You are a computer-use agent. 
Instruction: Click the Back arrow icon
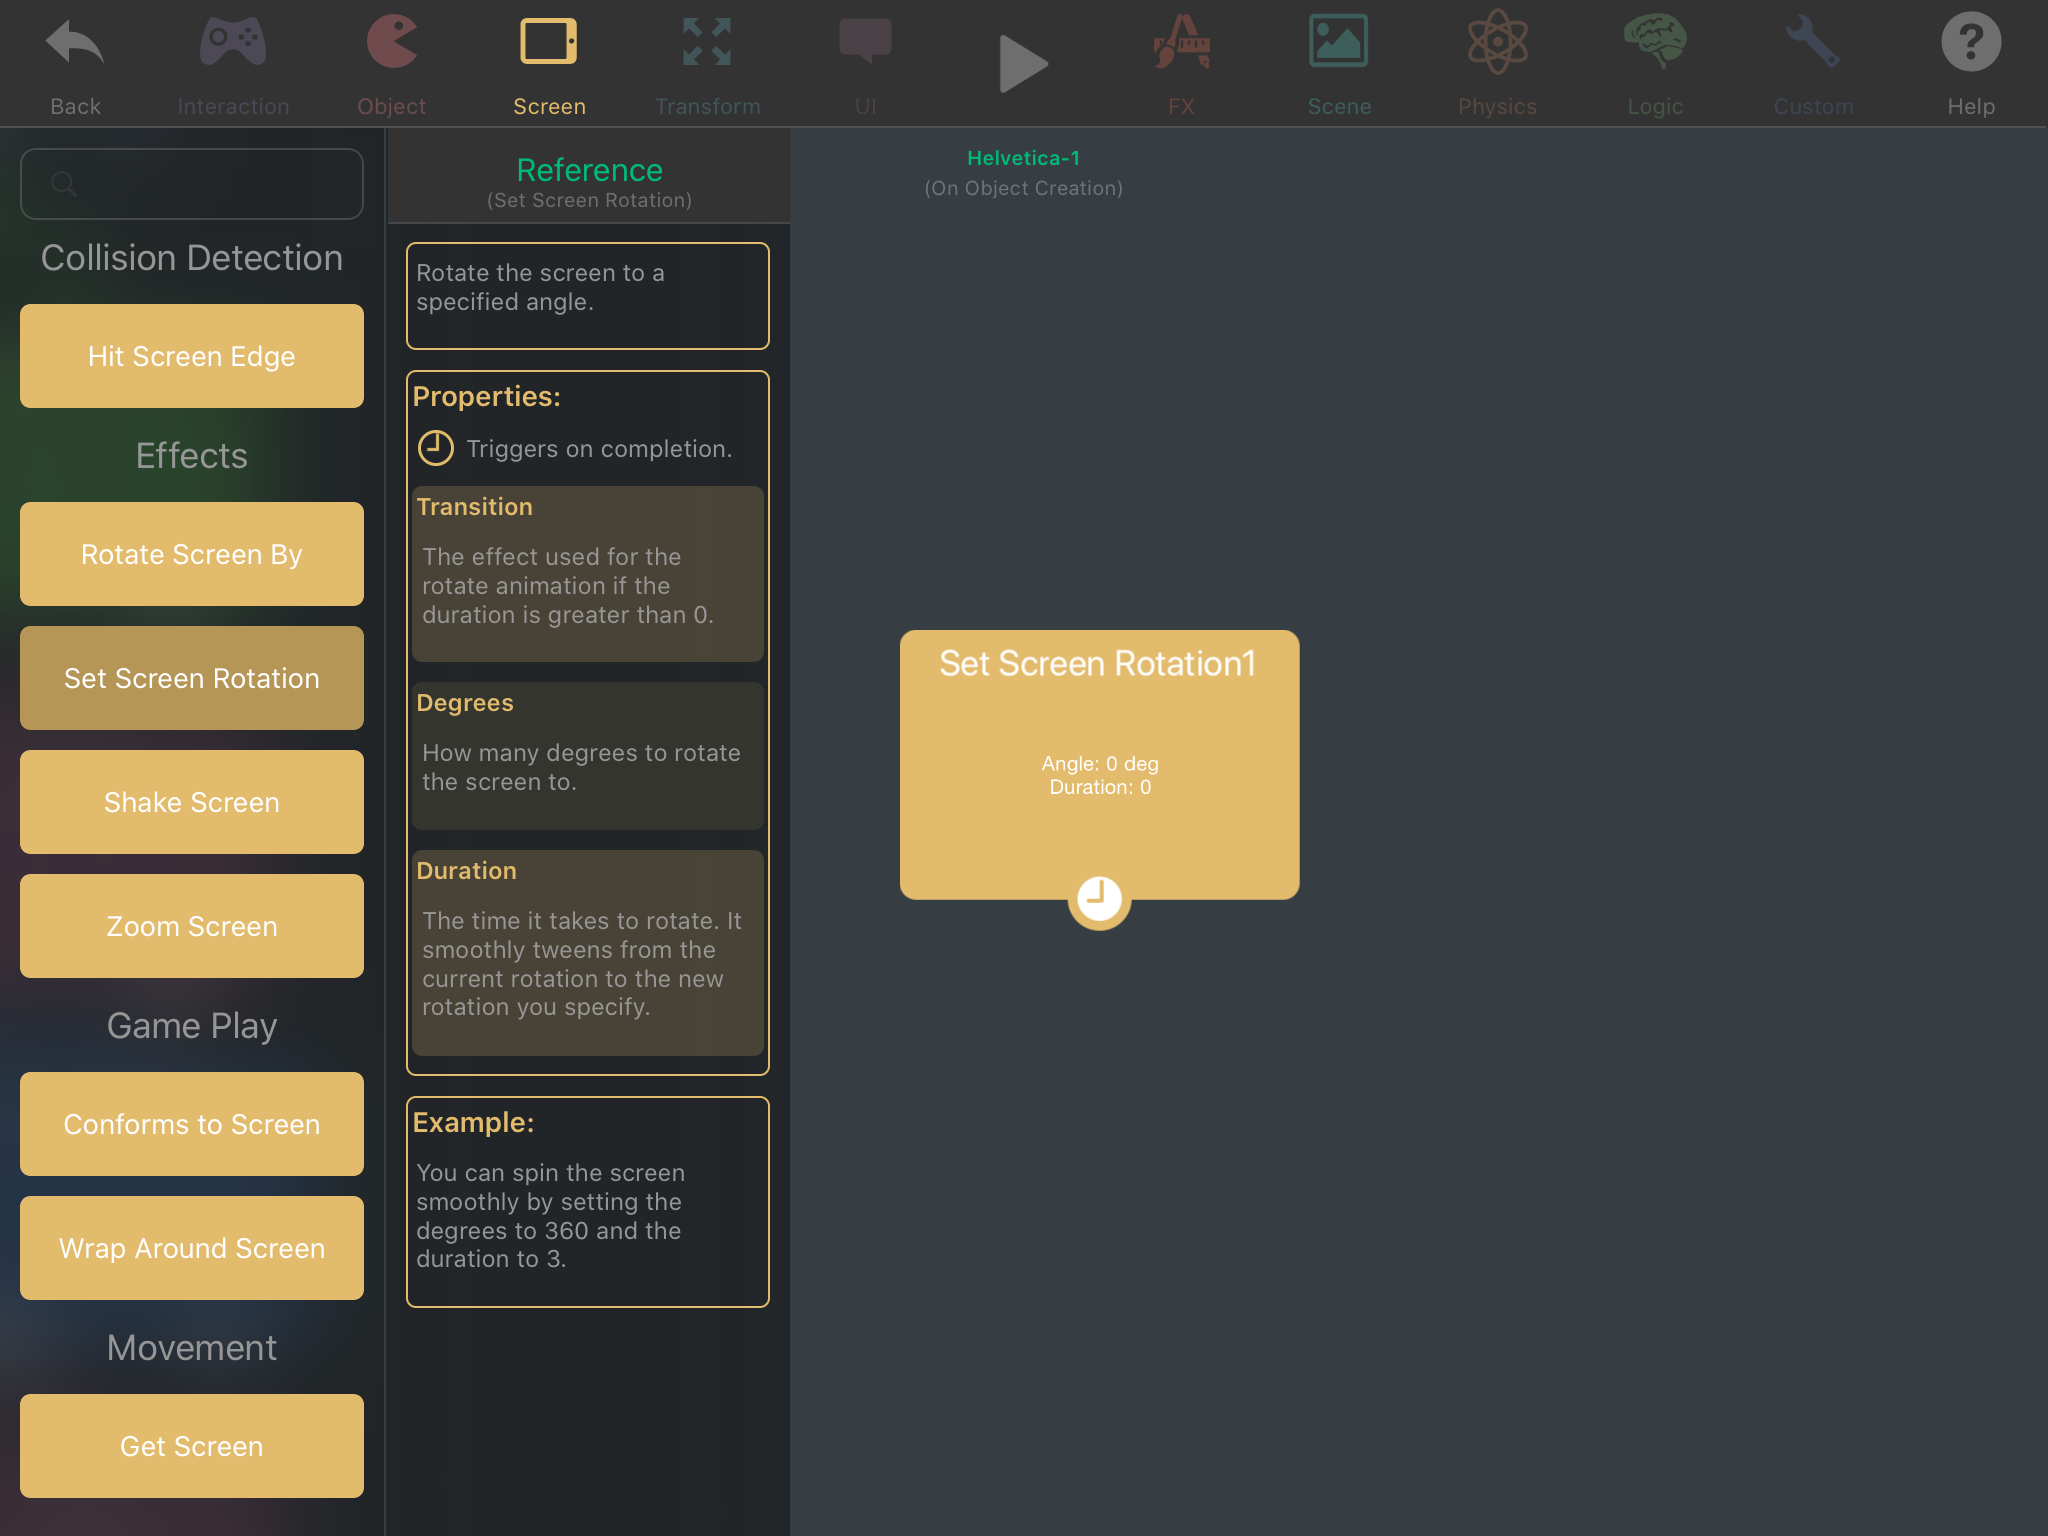[75, 45]
